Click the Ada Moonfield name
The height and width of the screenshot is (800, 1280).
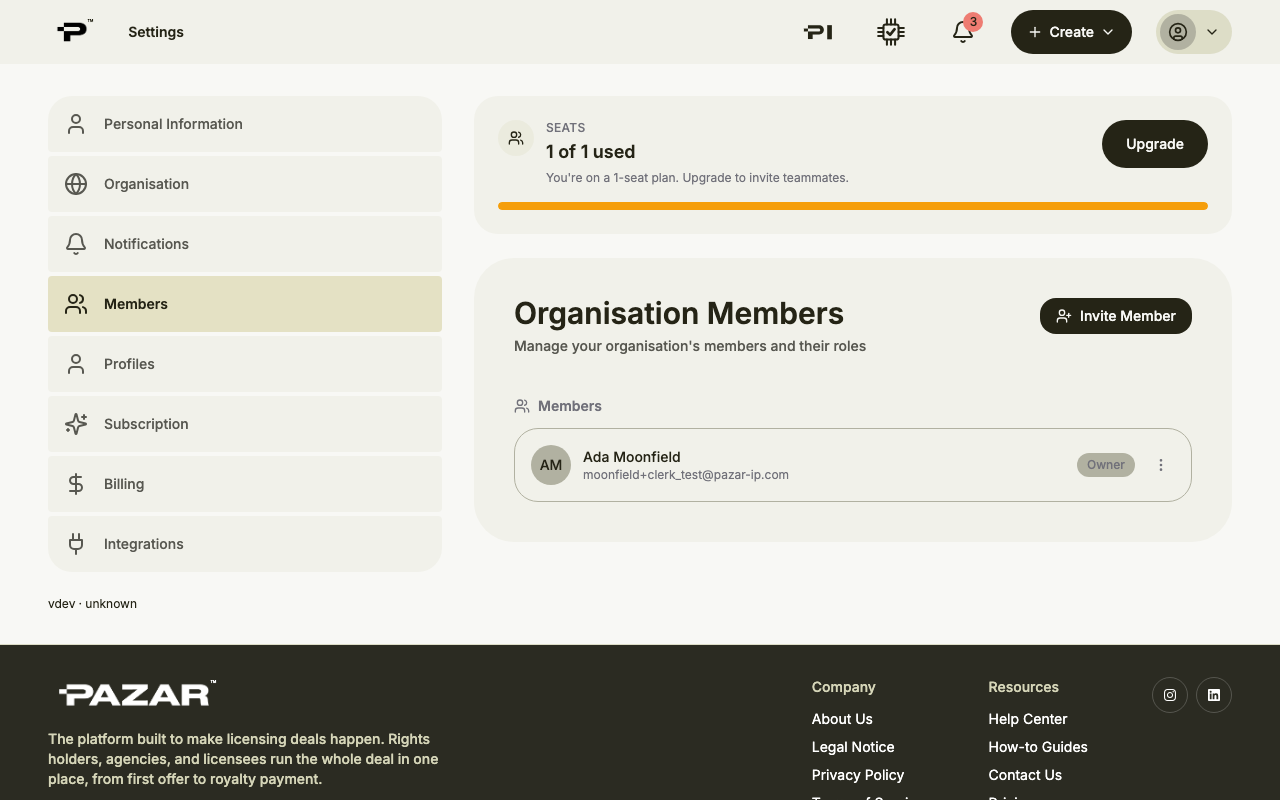tap(632, 457)
